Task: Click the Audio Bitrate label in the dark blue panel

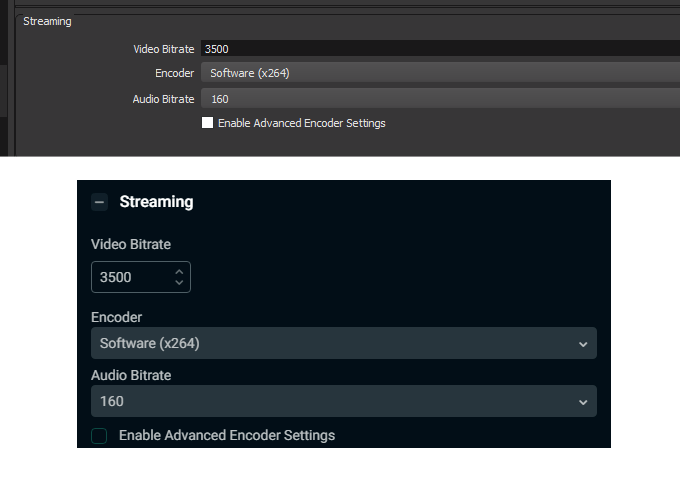Action: point(131,376)
